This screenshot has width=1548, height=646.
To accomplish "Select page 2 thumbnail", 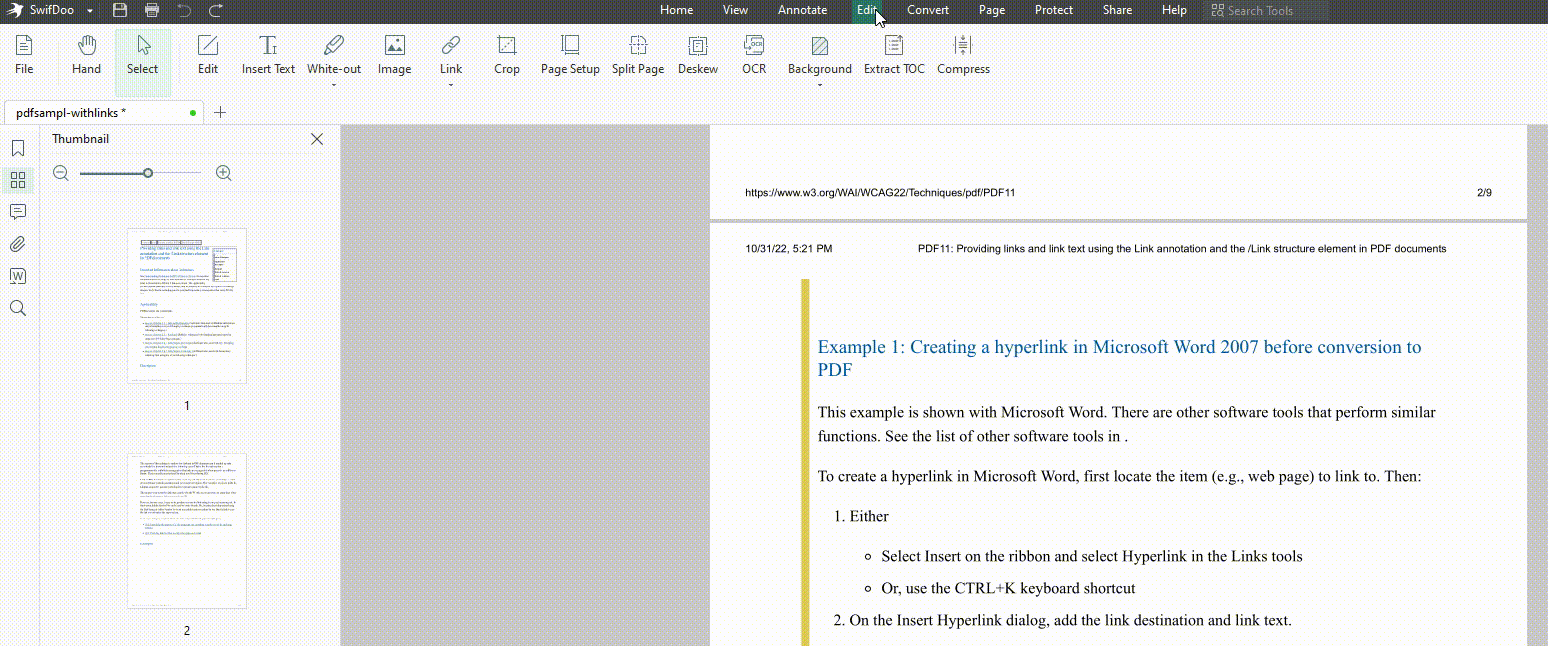I will click(187, 531).
